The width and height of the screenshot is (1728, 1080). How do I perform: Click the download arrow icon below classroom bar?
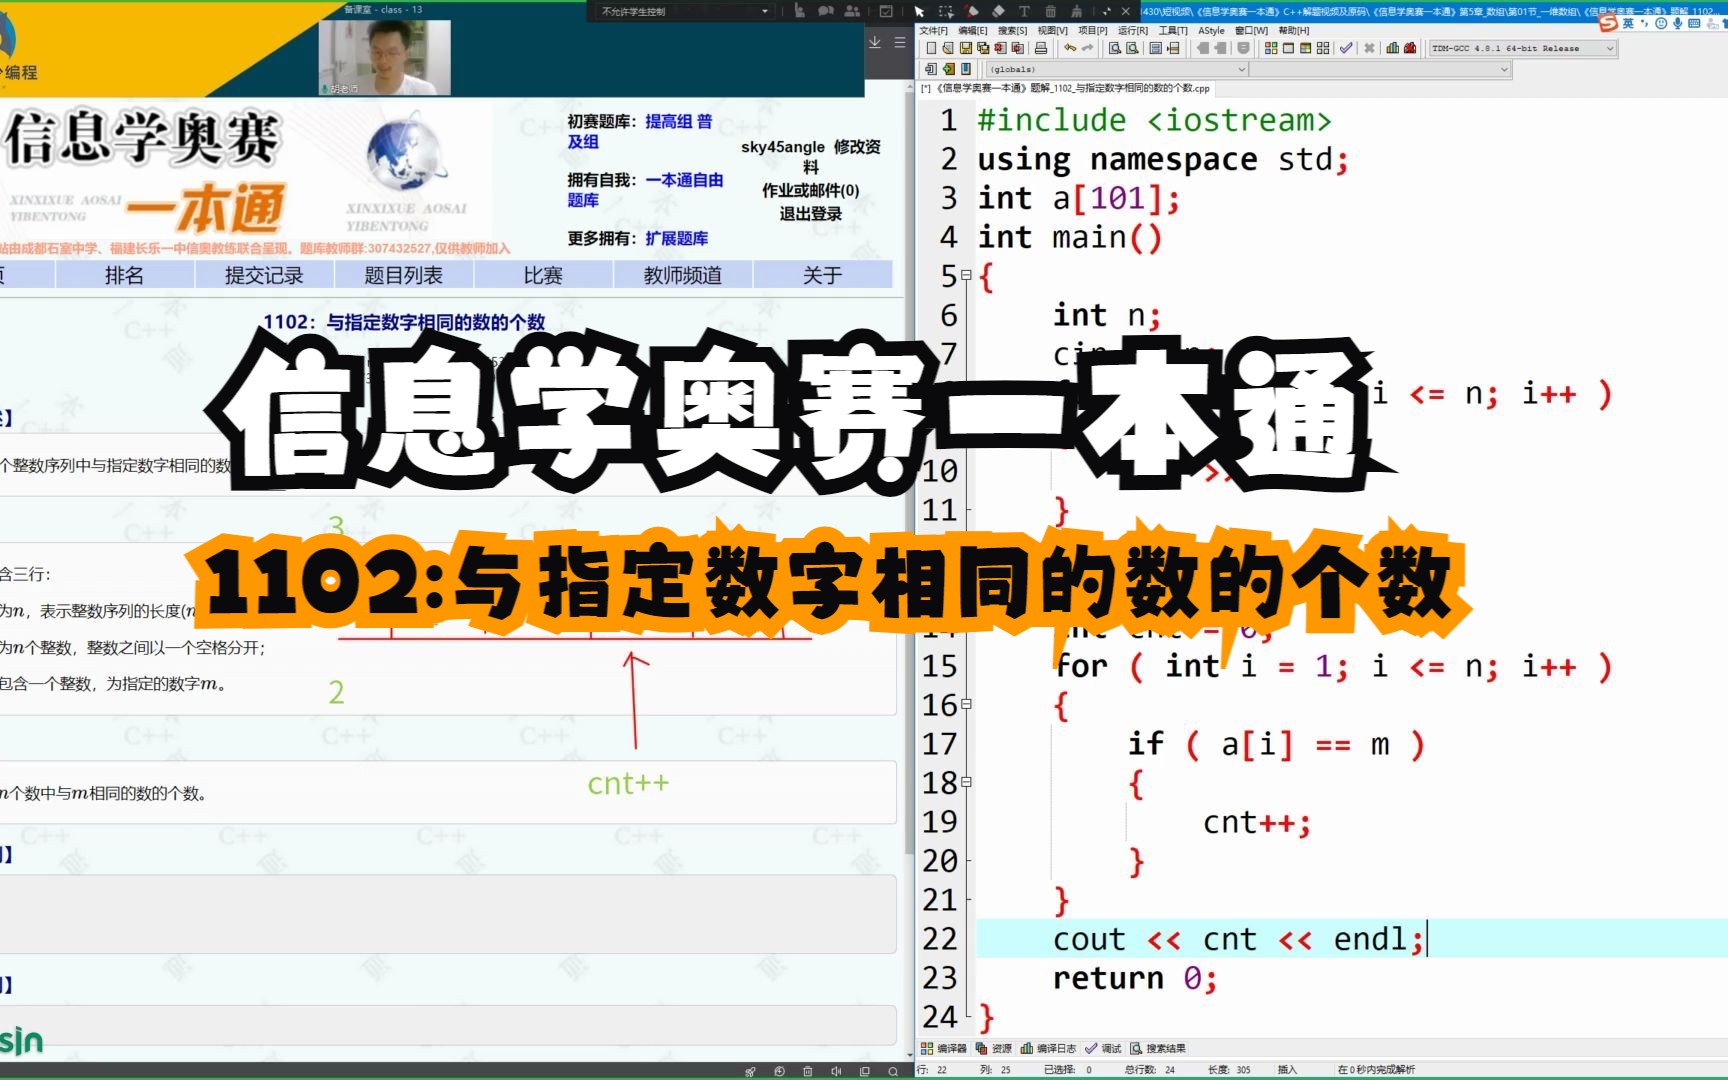click(x=875, y=42)
